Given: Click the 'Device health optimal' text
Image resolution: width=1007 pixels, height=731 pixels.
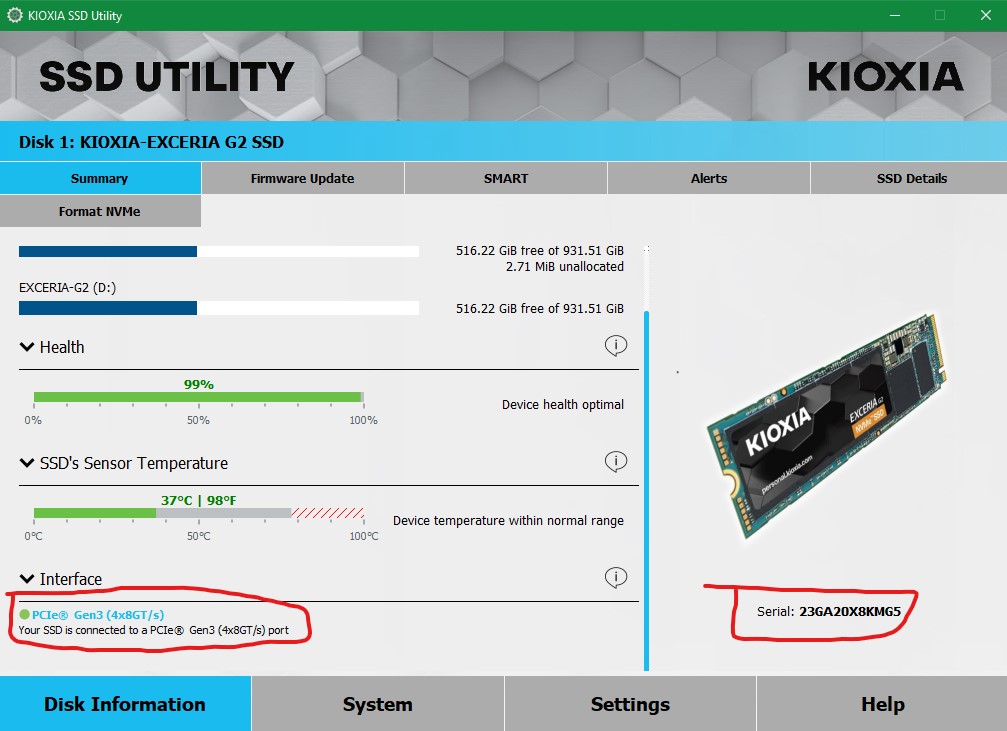Looking at the screenshot, I should click(x=563, y=405).
